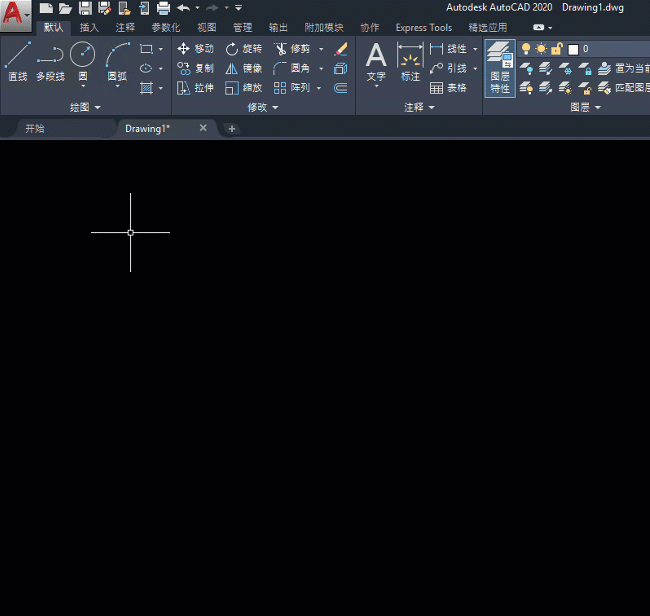Click the Ellipse draw icon

click(x=146, y=68)
